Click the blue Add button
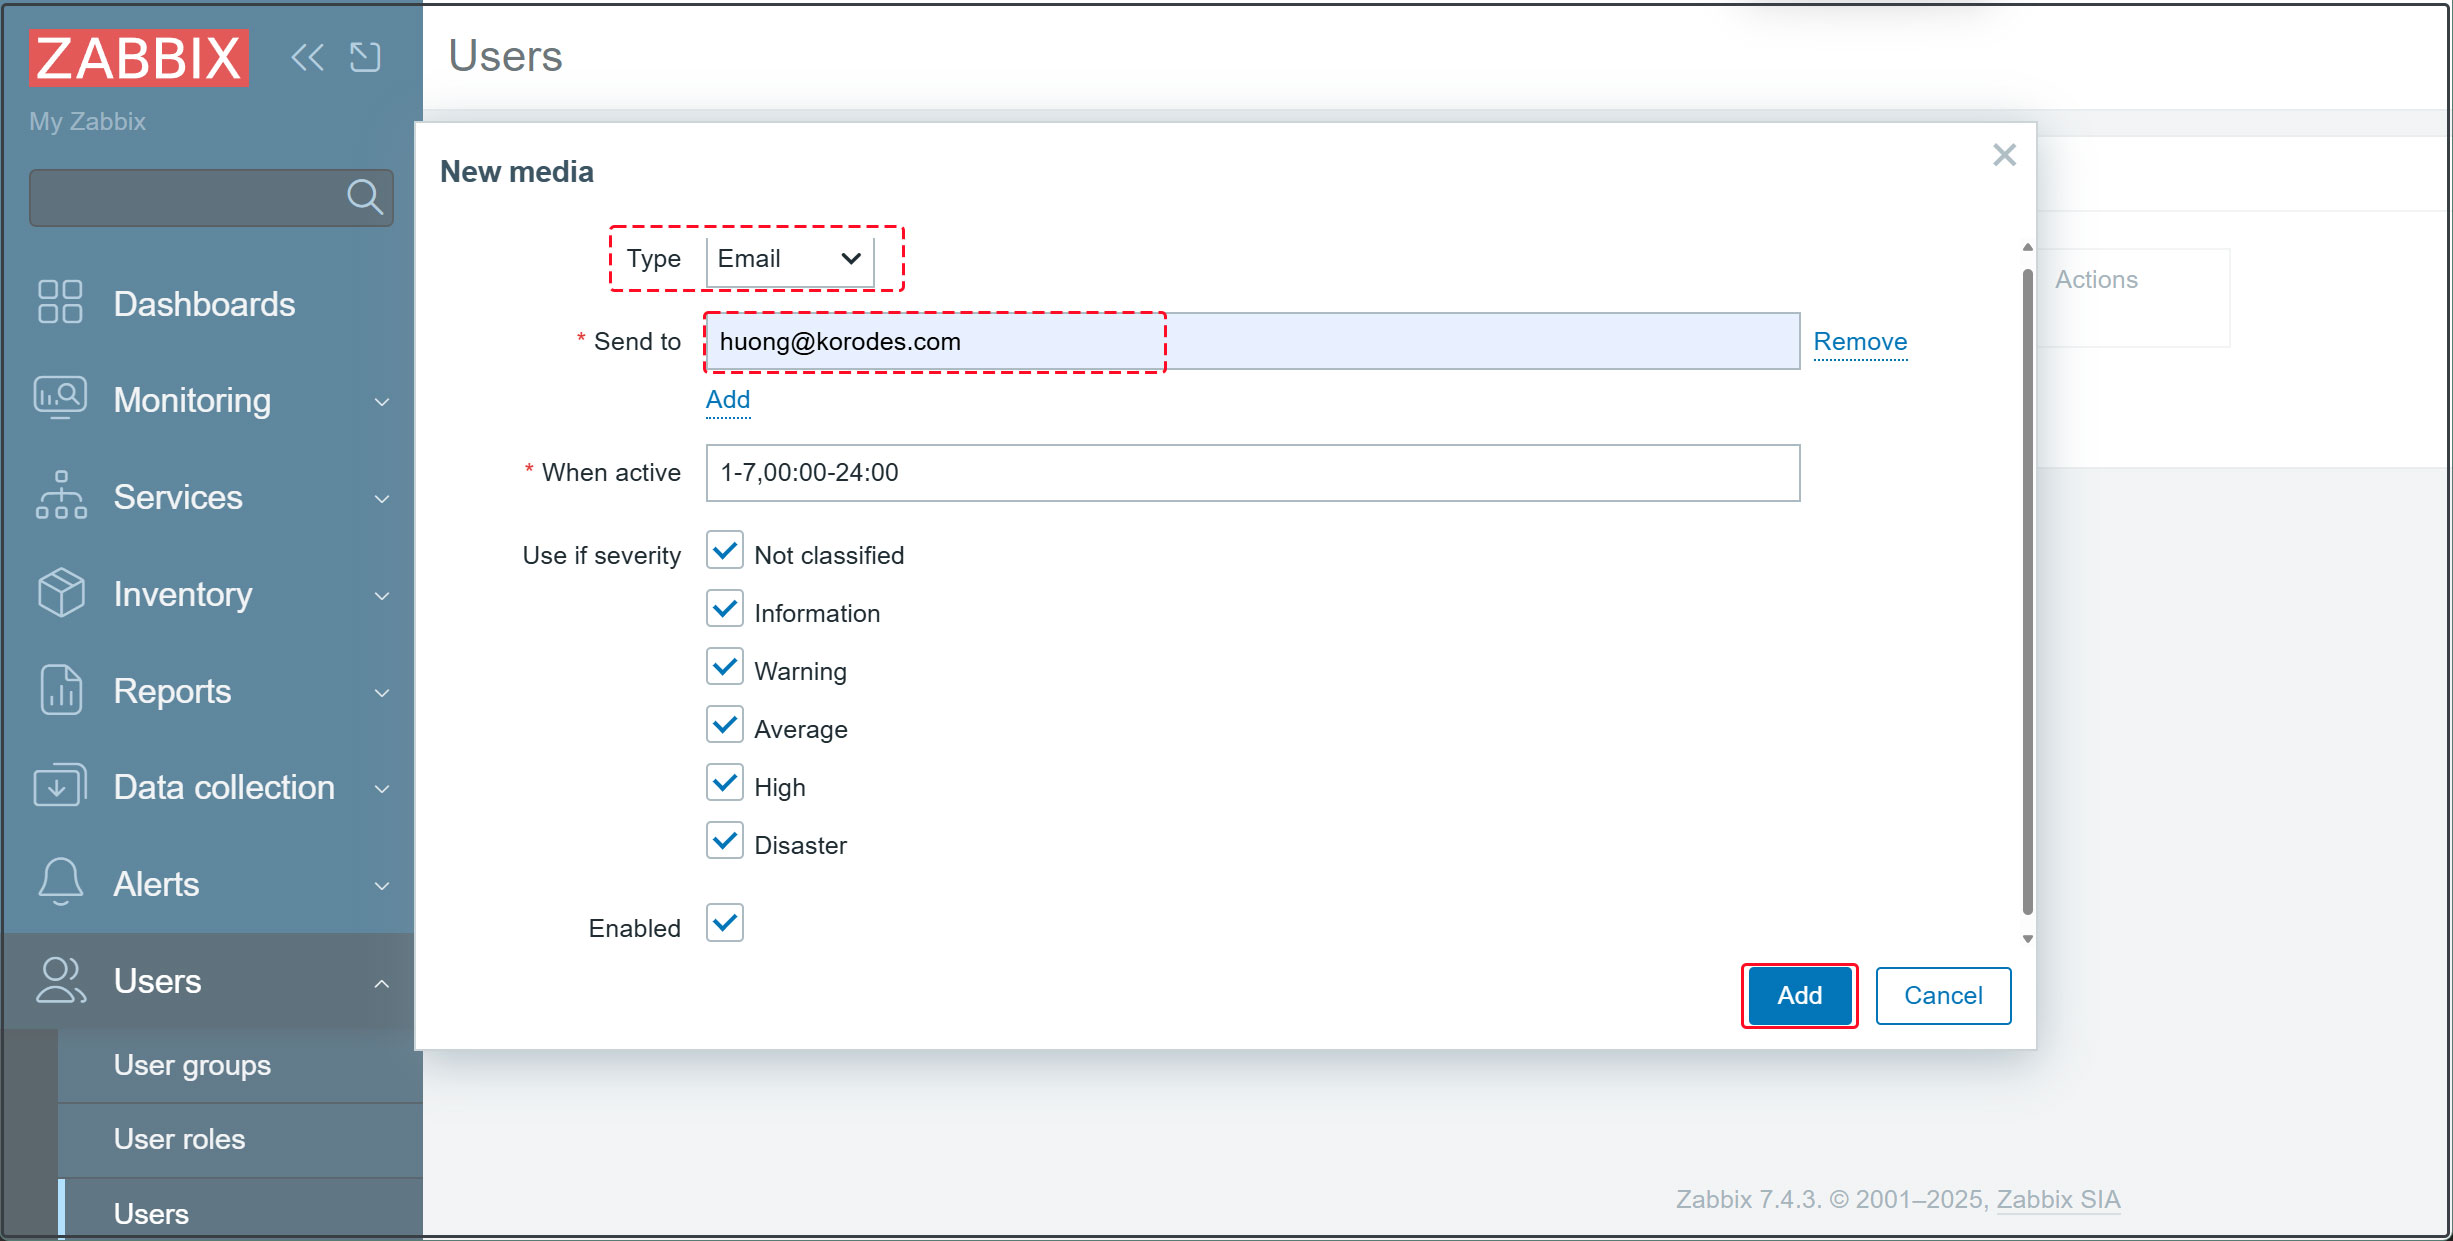This screenshot has height=1241, width=2453. tap(1798, 995)
